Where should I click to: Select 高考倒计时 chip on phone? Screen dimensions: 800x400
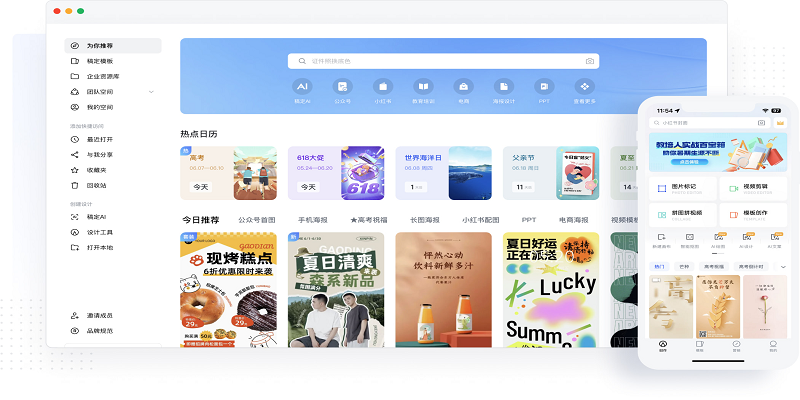pos(752,267)
